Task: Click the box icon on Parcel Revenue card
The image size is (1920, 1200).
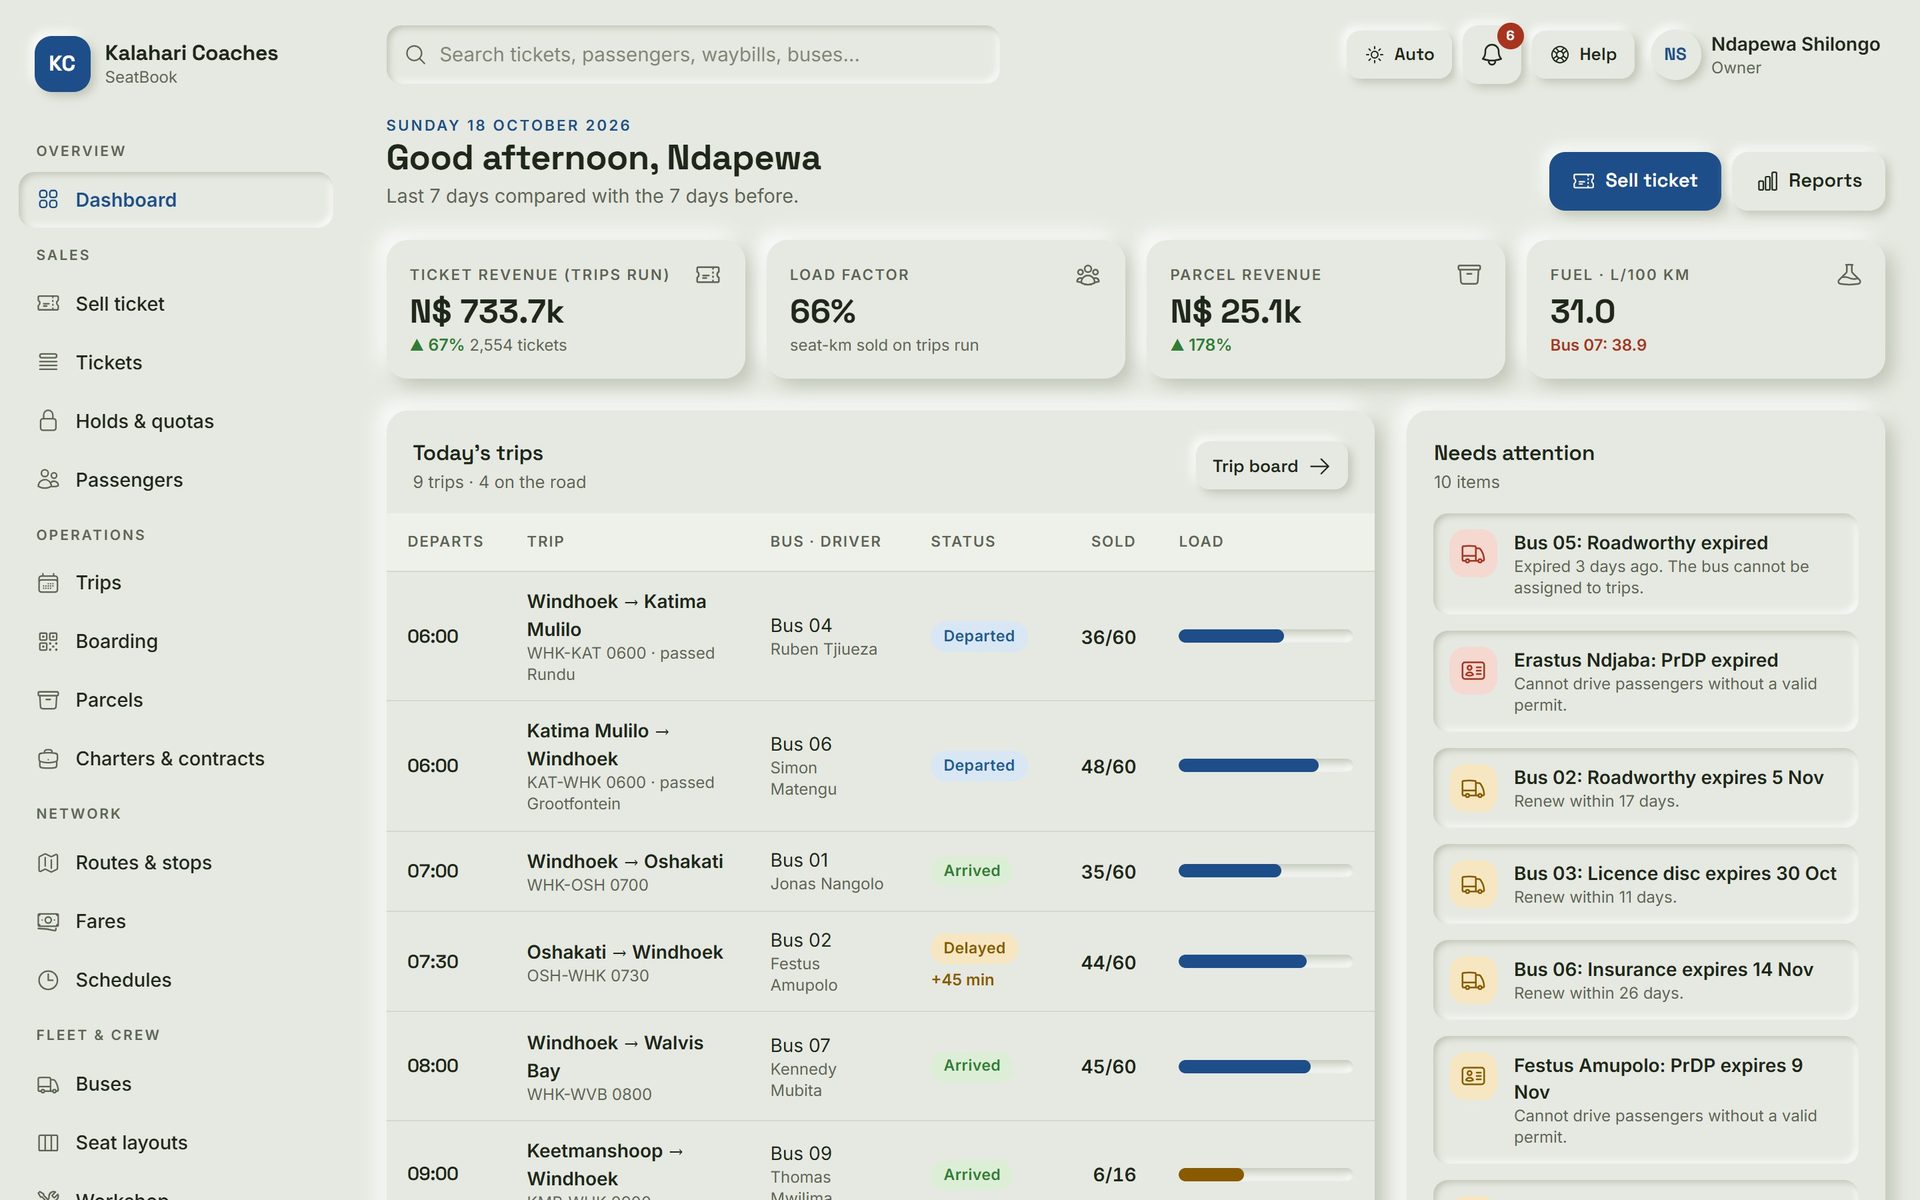Action: [1469, 275]
